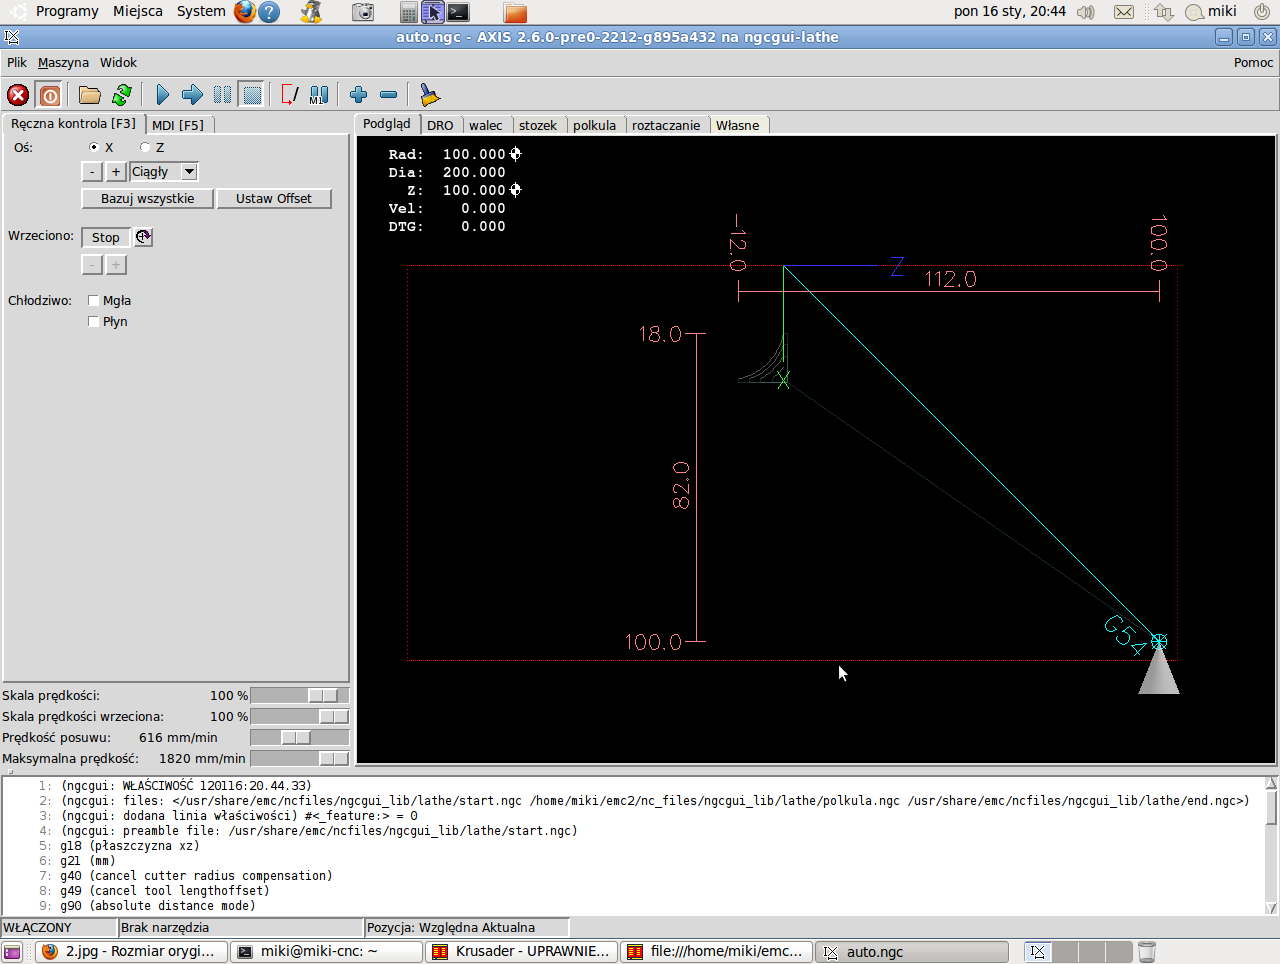Select the Podgląd preview tab

tap(387, 124)
